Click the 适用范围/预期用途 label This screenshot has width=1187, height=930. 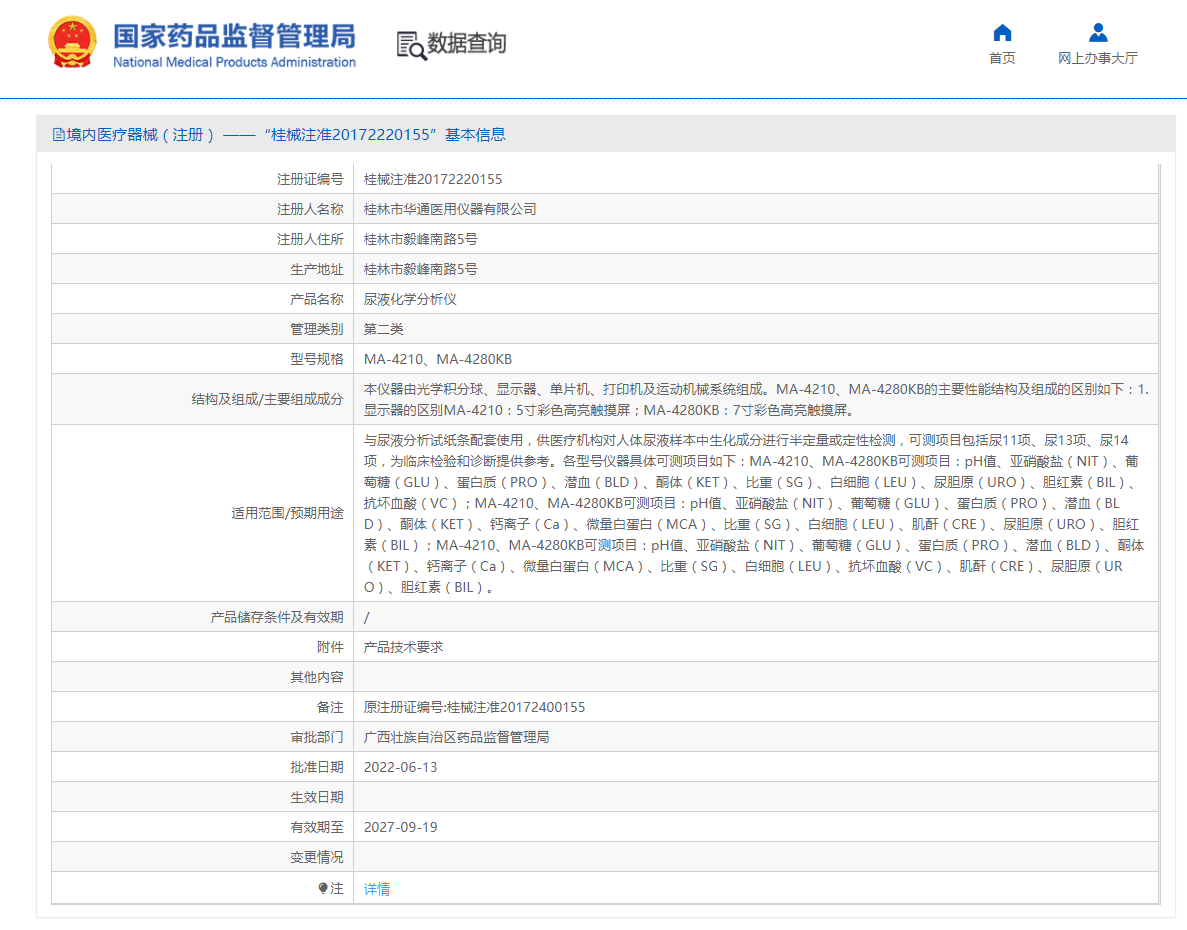click(287, 513)
